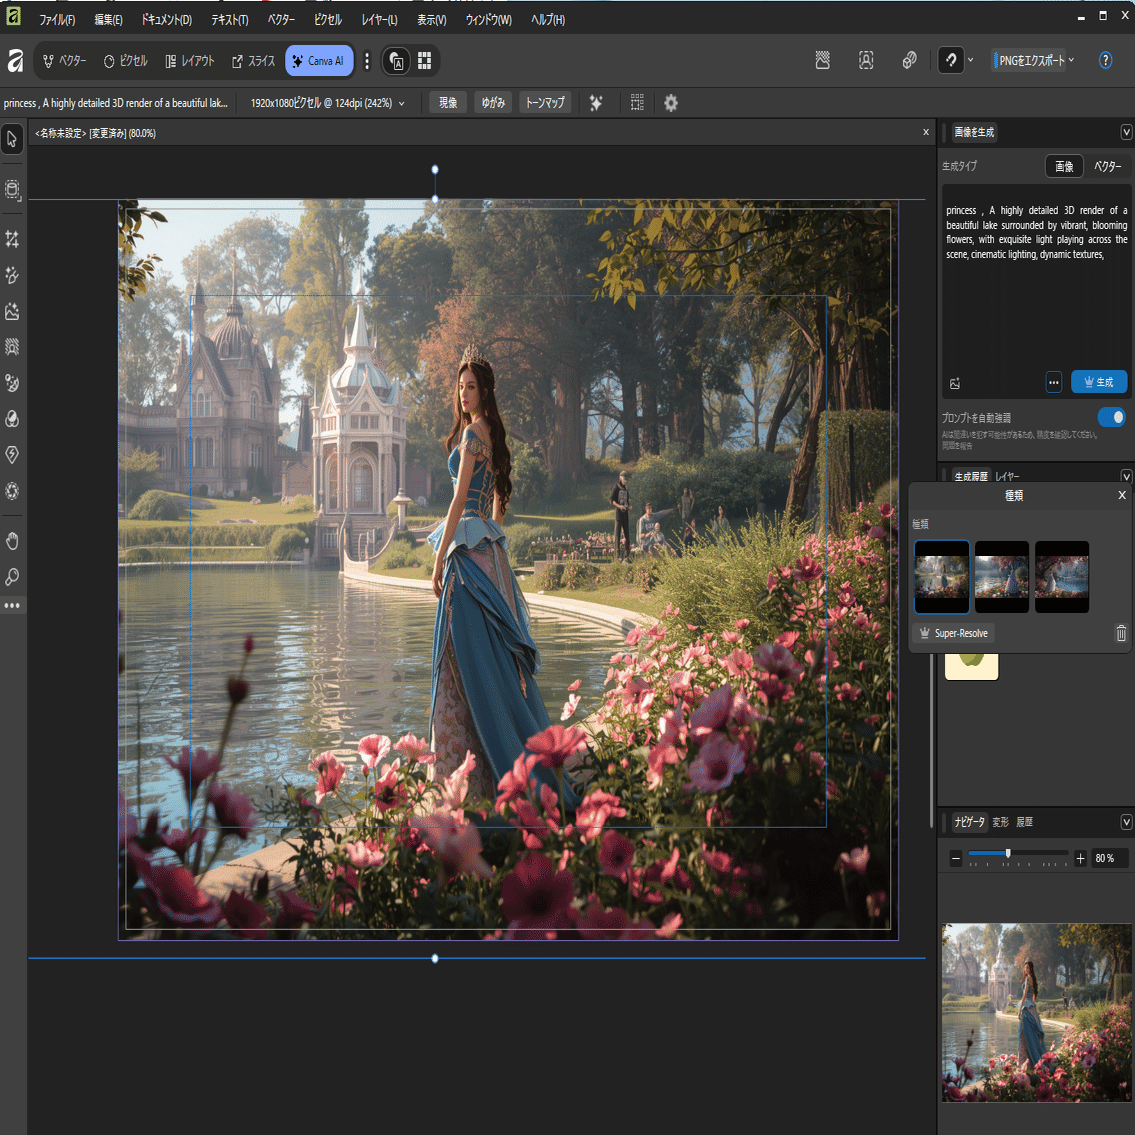The width and height of the screenshot is (1135, 1135).
Task: Select the hand Pan tool
Action: click(x=12, y=541)
